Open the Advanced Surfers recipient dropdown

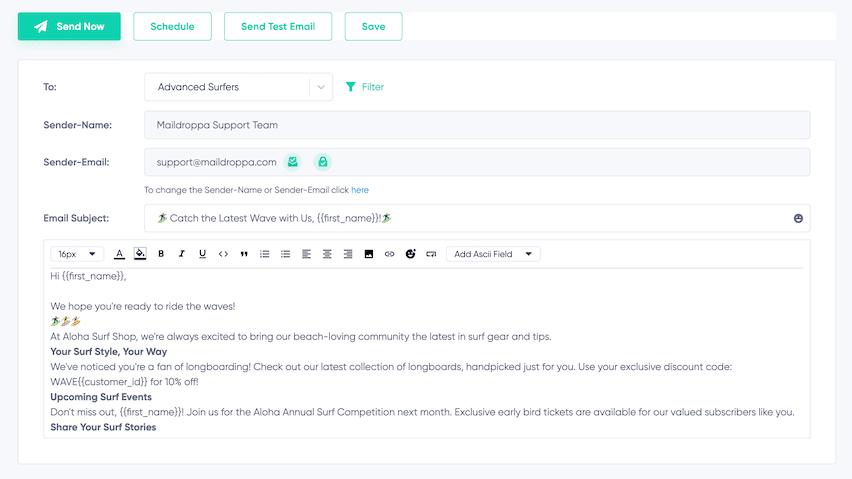[238, 87]
